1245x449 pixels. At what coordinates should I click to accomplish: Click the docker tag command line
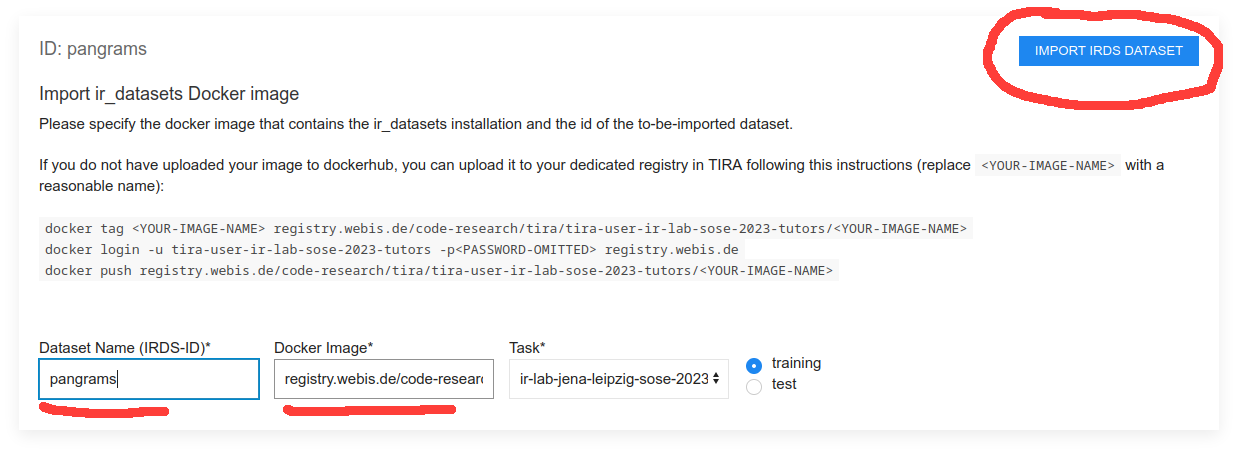pos(506,228)
